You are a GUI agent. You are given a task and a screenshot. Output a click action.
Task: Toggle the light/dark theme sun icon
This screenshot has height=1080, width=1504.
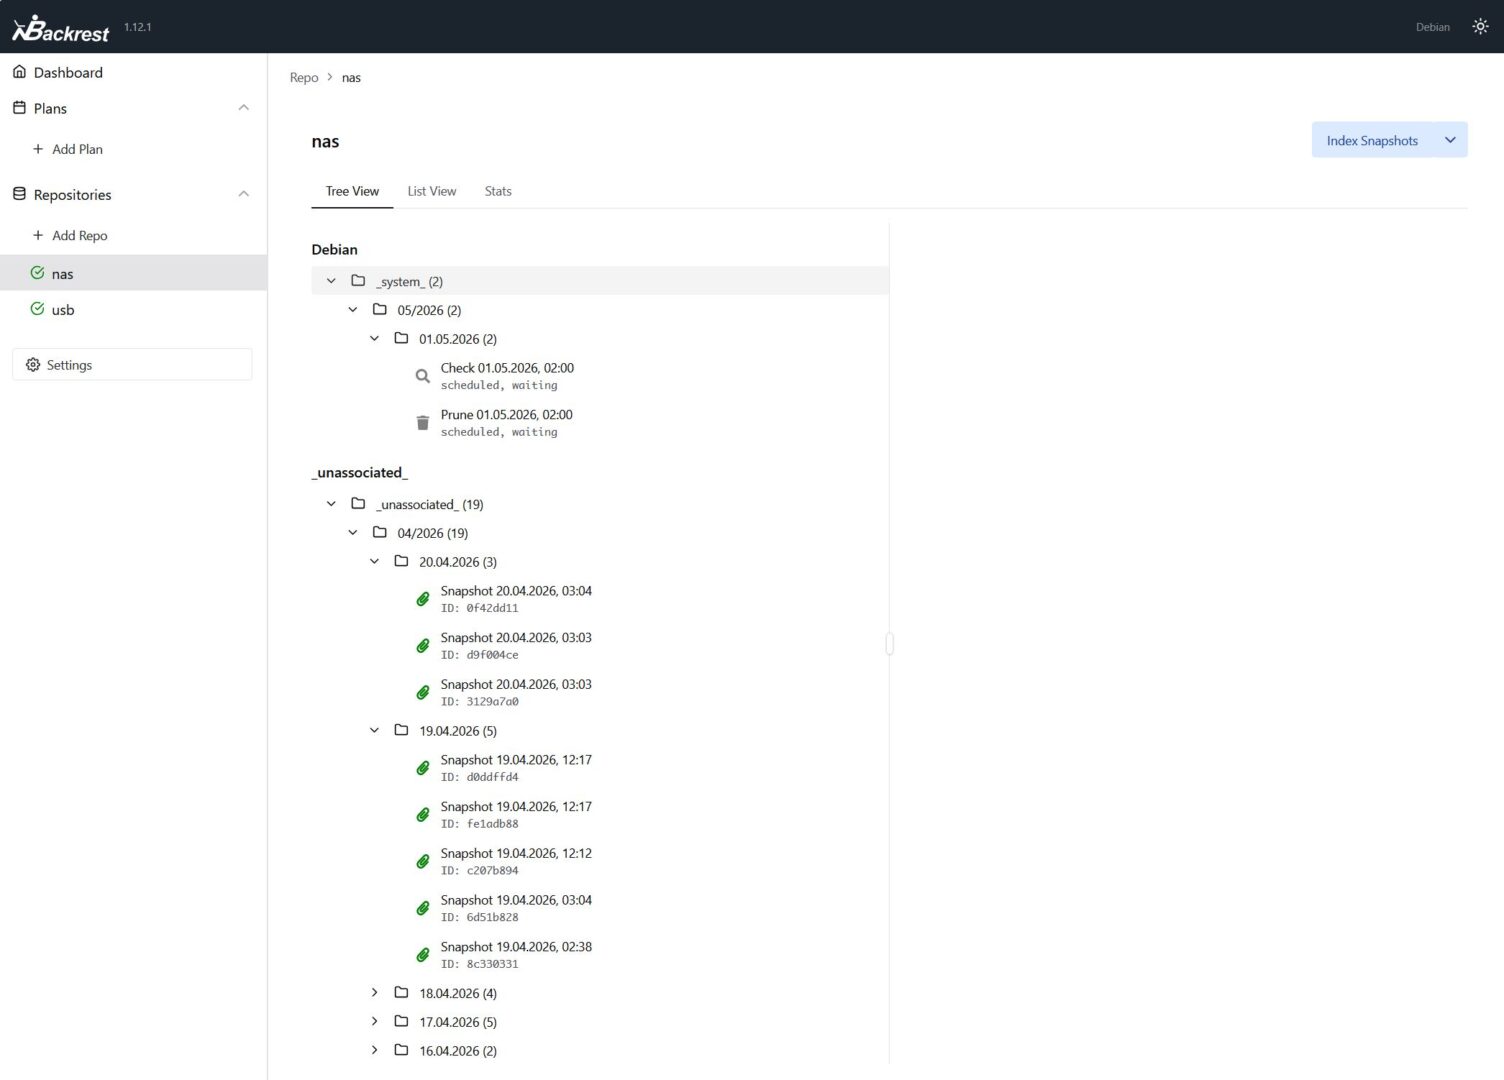click(x=1480, y=27)
